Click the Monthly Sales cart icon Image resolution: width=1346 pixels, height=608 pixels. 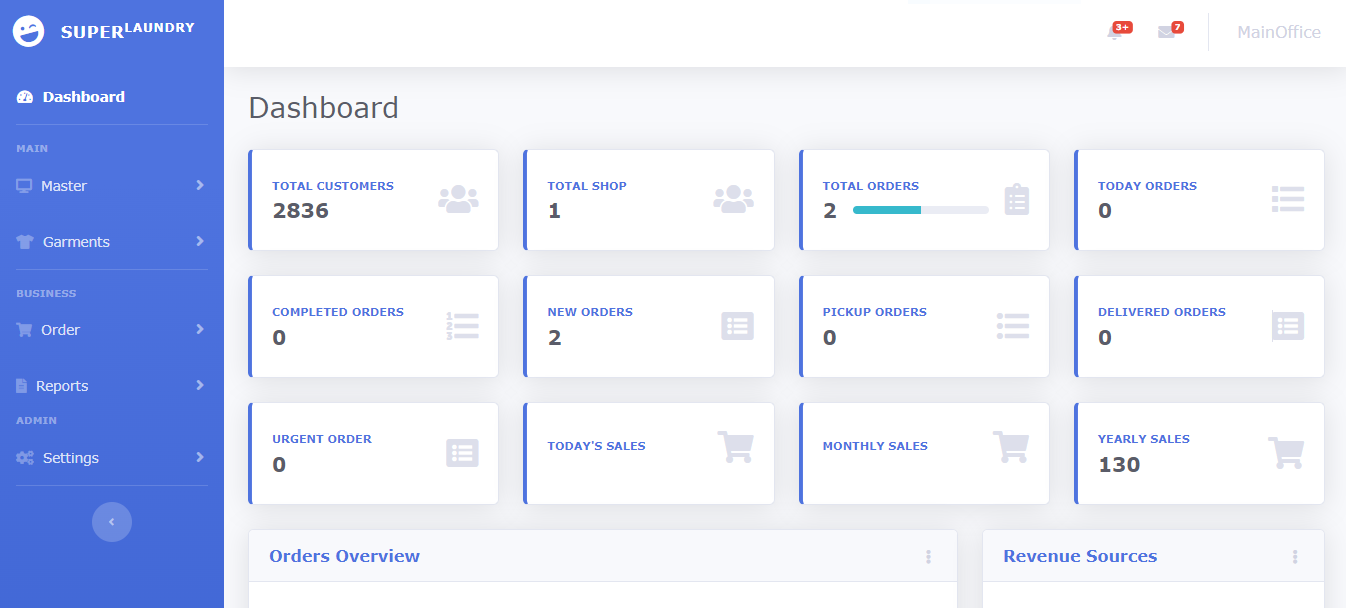click(x=1010, y=446)
